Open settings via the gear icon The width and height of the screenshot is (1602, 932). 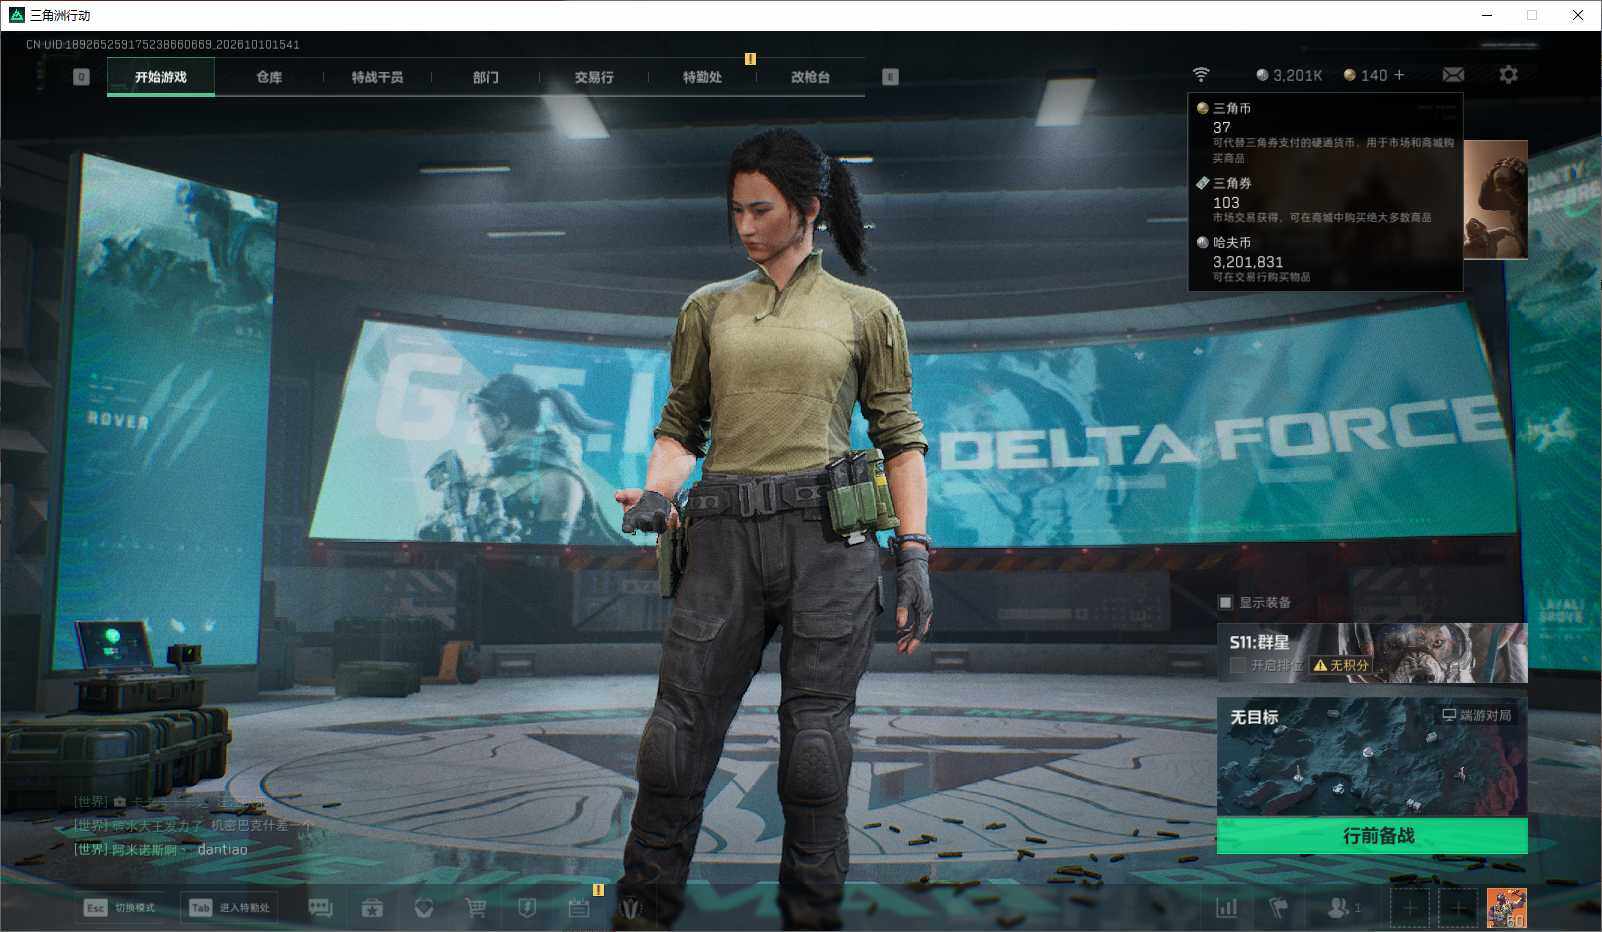click(1508, 75)
